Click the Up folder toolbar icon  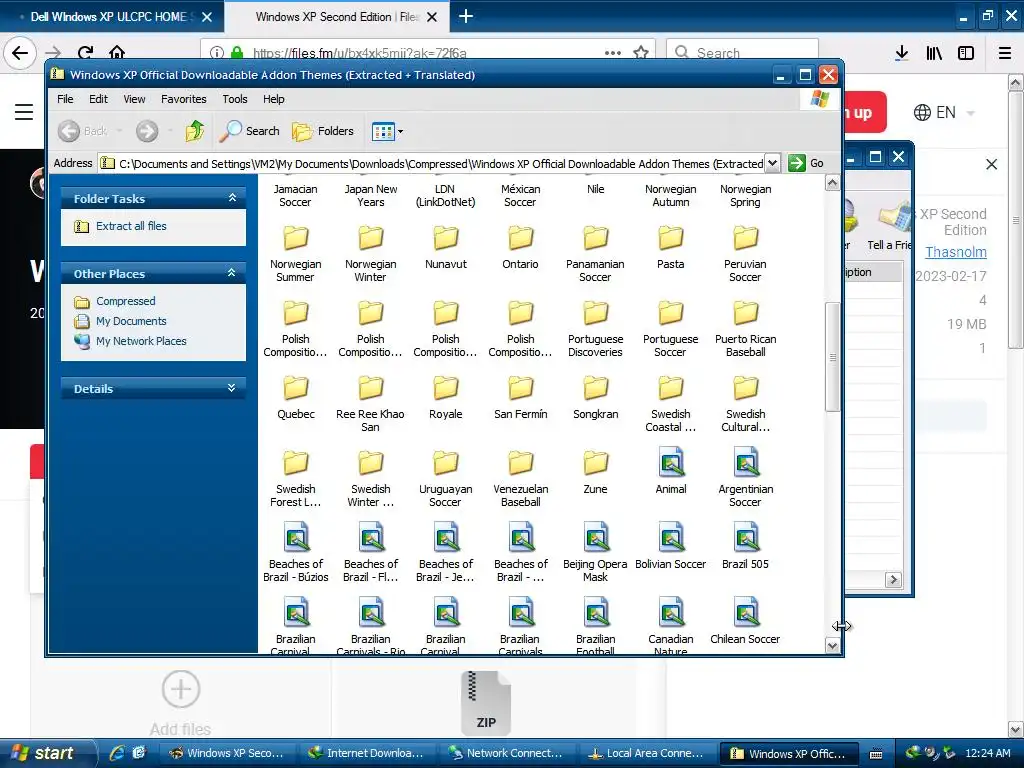coord(194,131)
